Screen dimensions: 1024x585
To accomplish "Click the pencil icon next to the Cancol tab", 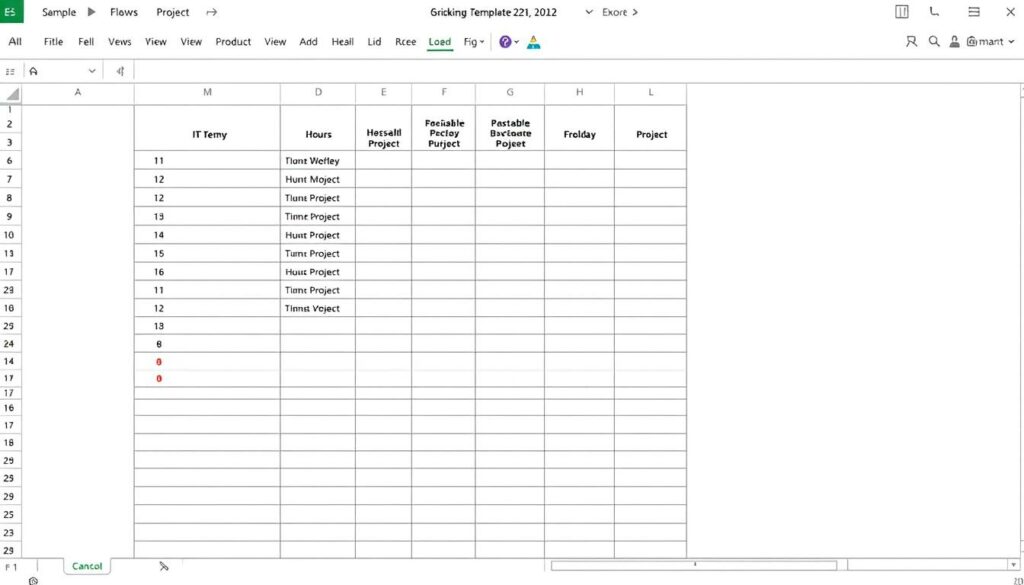I will pyautogui.click(x=163, y=566).
